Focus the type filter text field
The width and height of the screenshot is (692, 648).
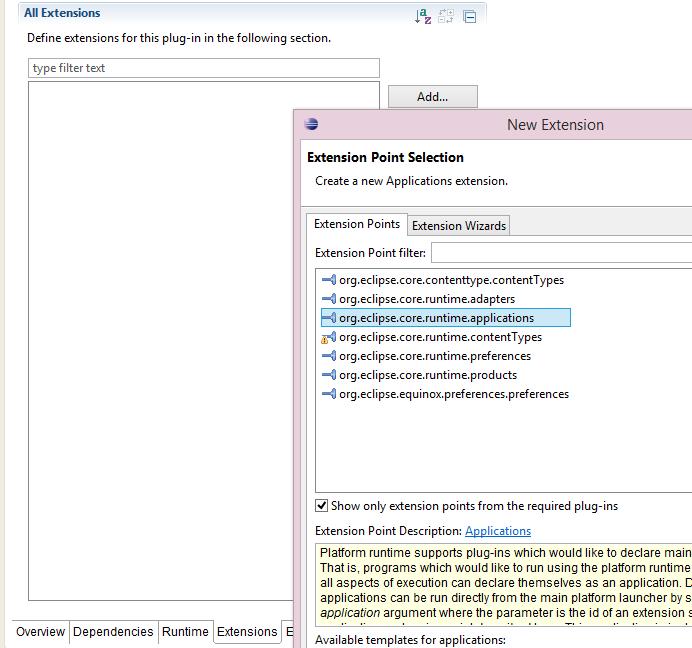(204, 68)
